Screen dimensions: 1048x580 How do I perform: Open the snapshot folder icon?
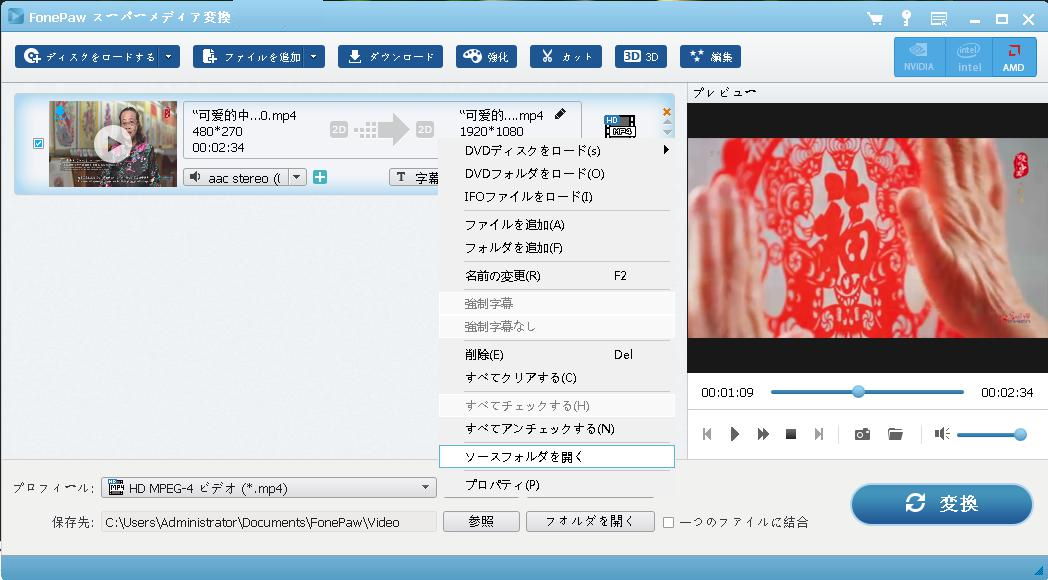tap(896, 434)
